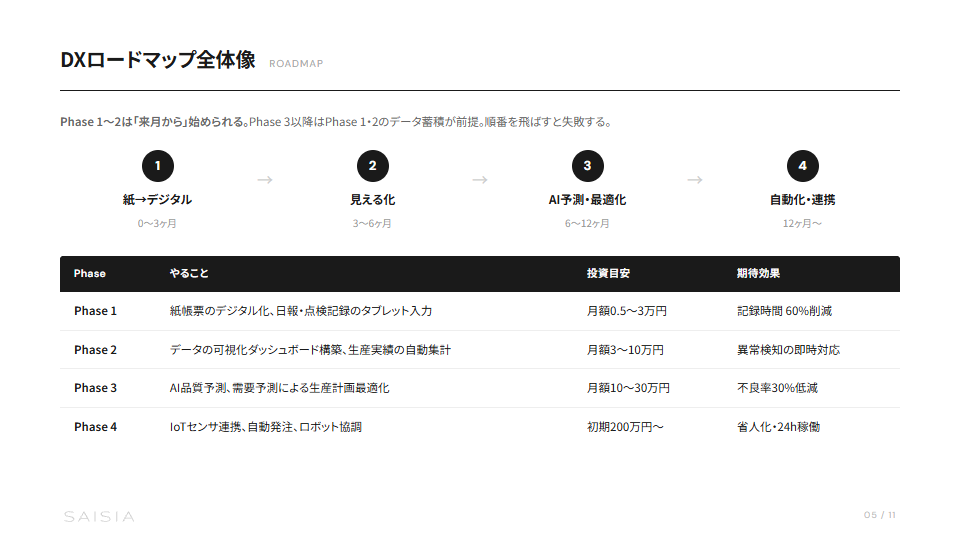Click the データの可視化ダッシュボード構築 task cell
The image size is (960, 540).
[310, 350]
